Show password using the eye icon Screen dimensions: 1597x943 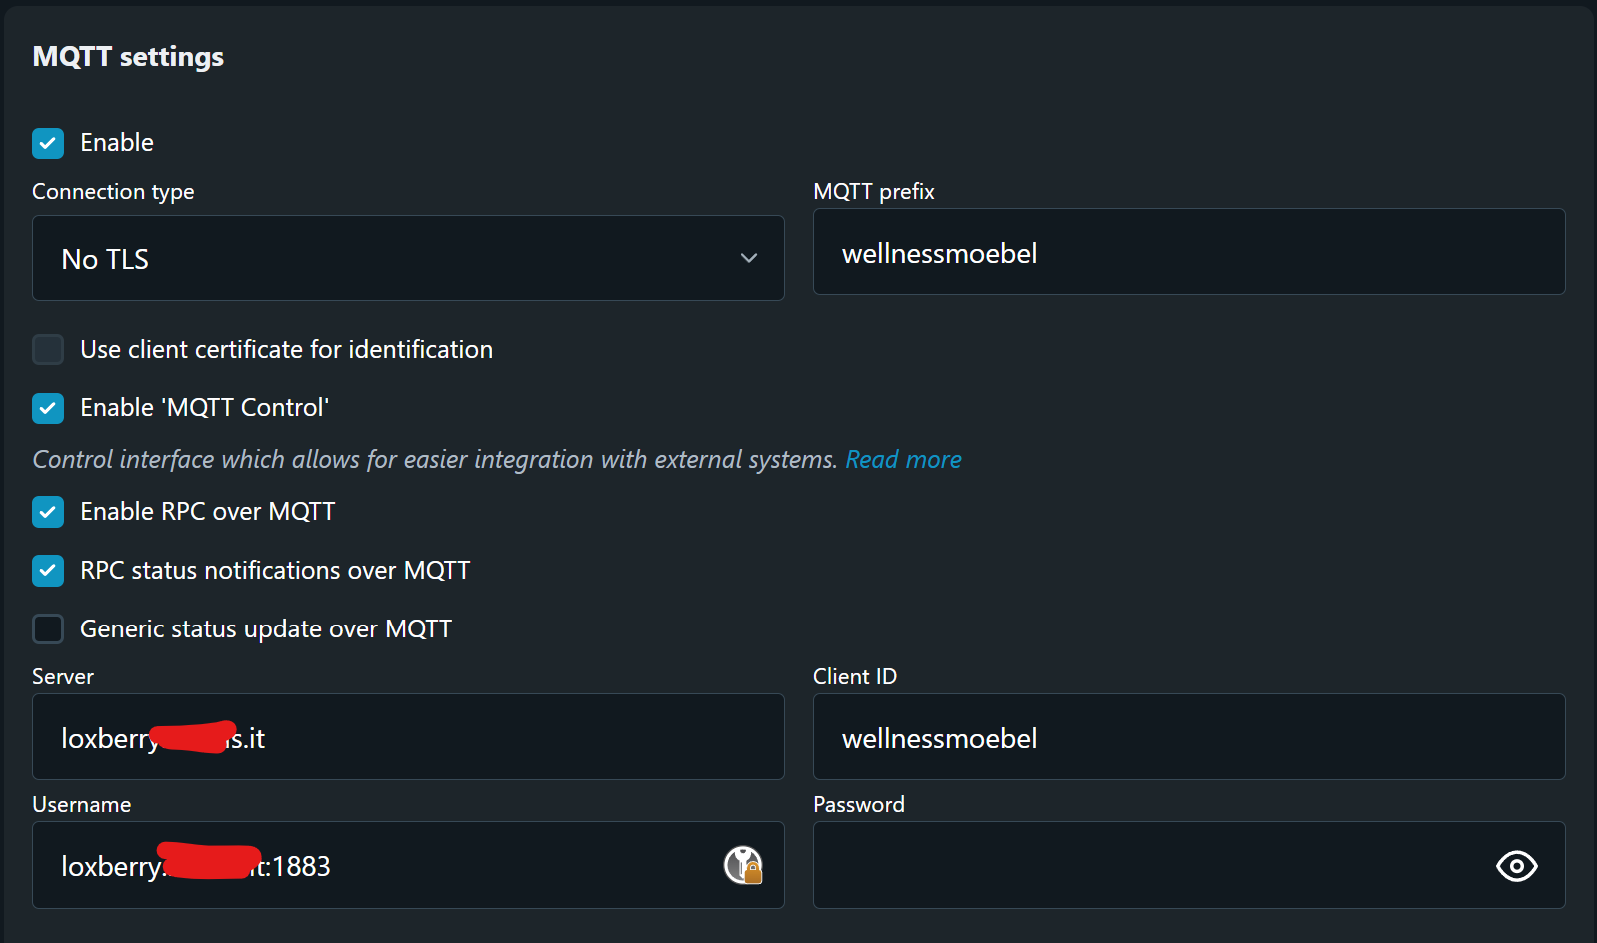coord(1516,866)
